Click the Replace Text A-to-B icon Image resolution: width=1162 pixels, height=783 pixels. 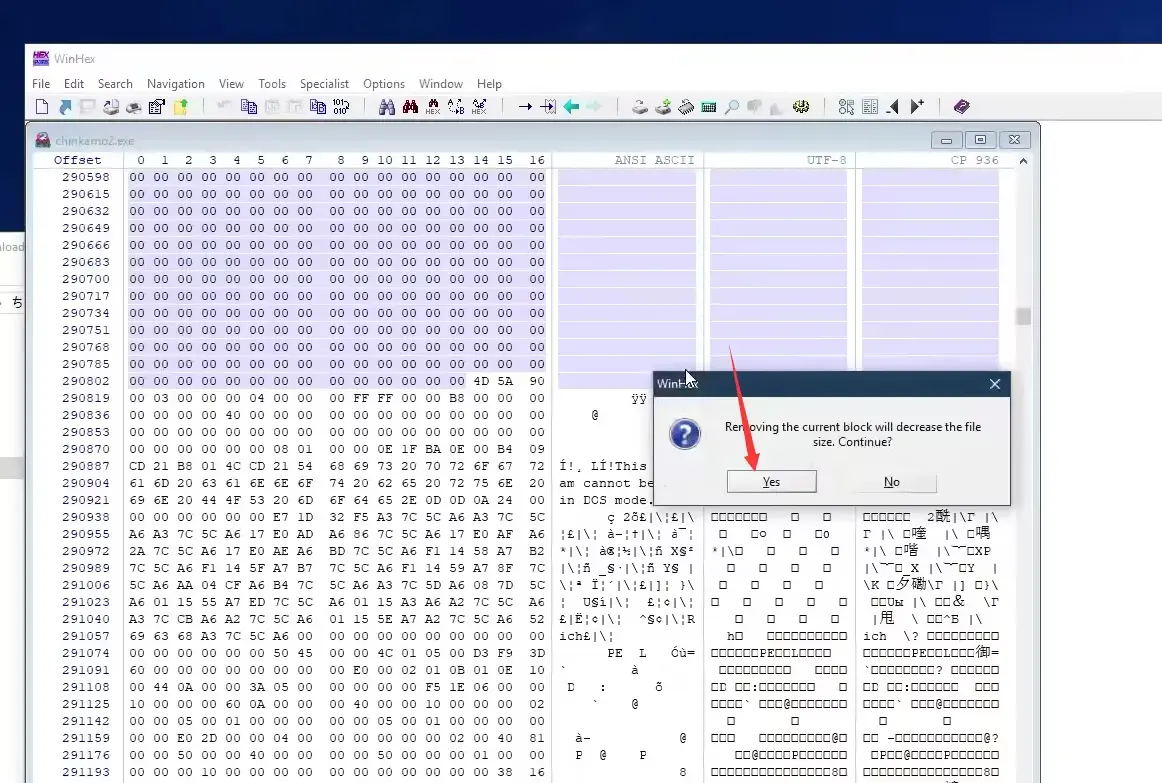point(456,107)
